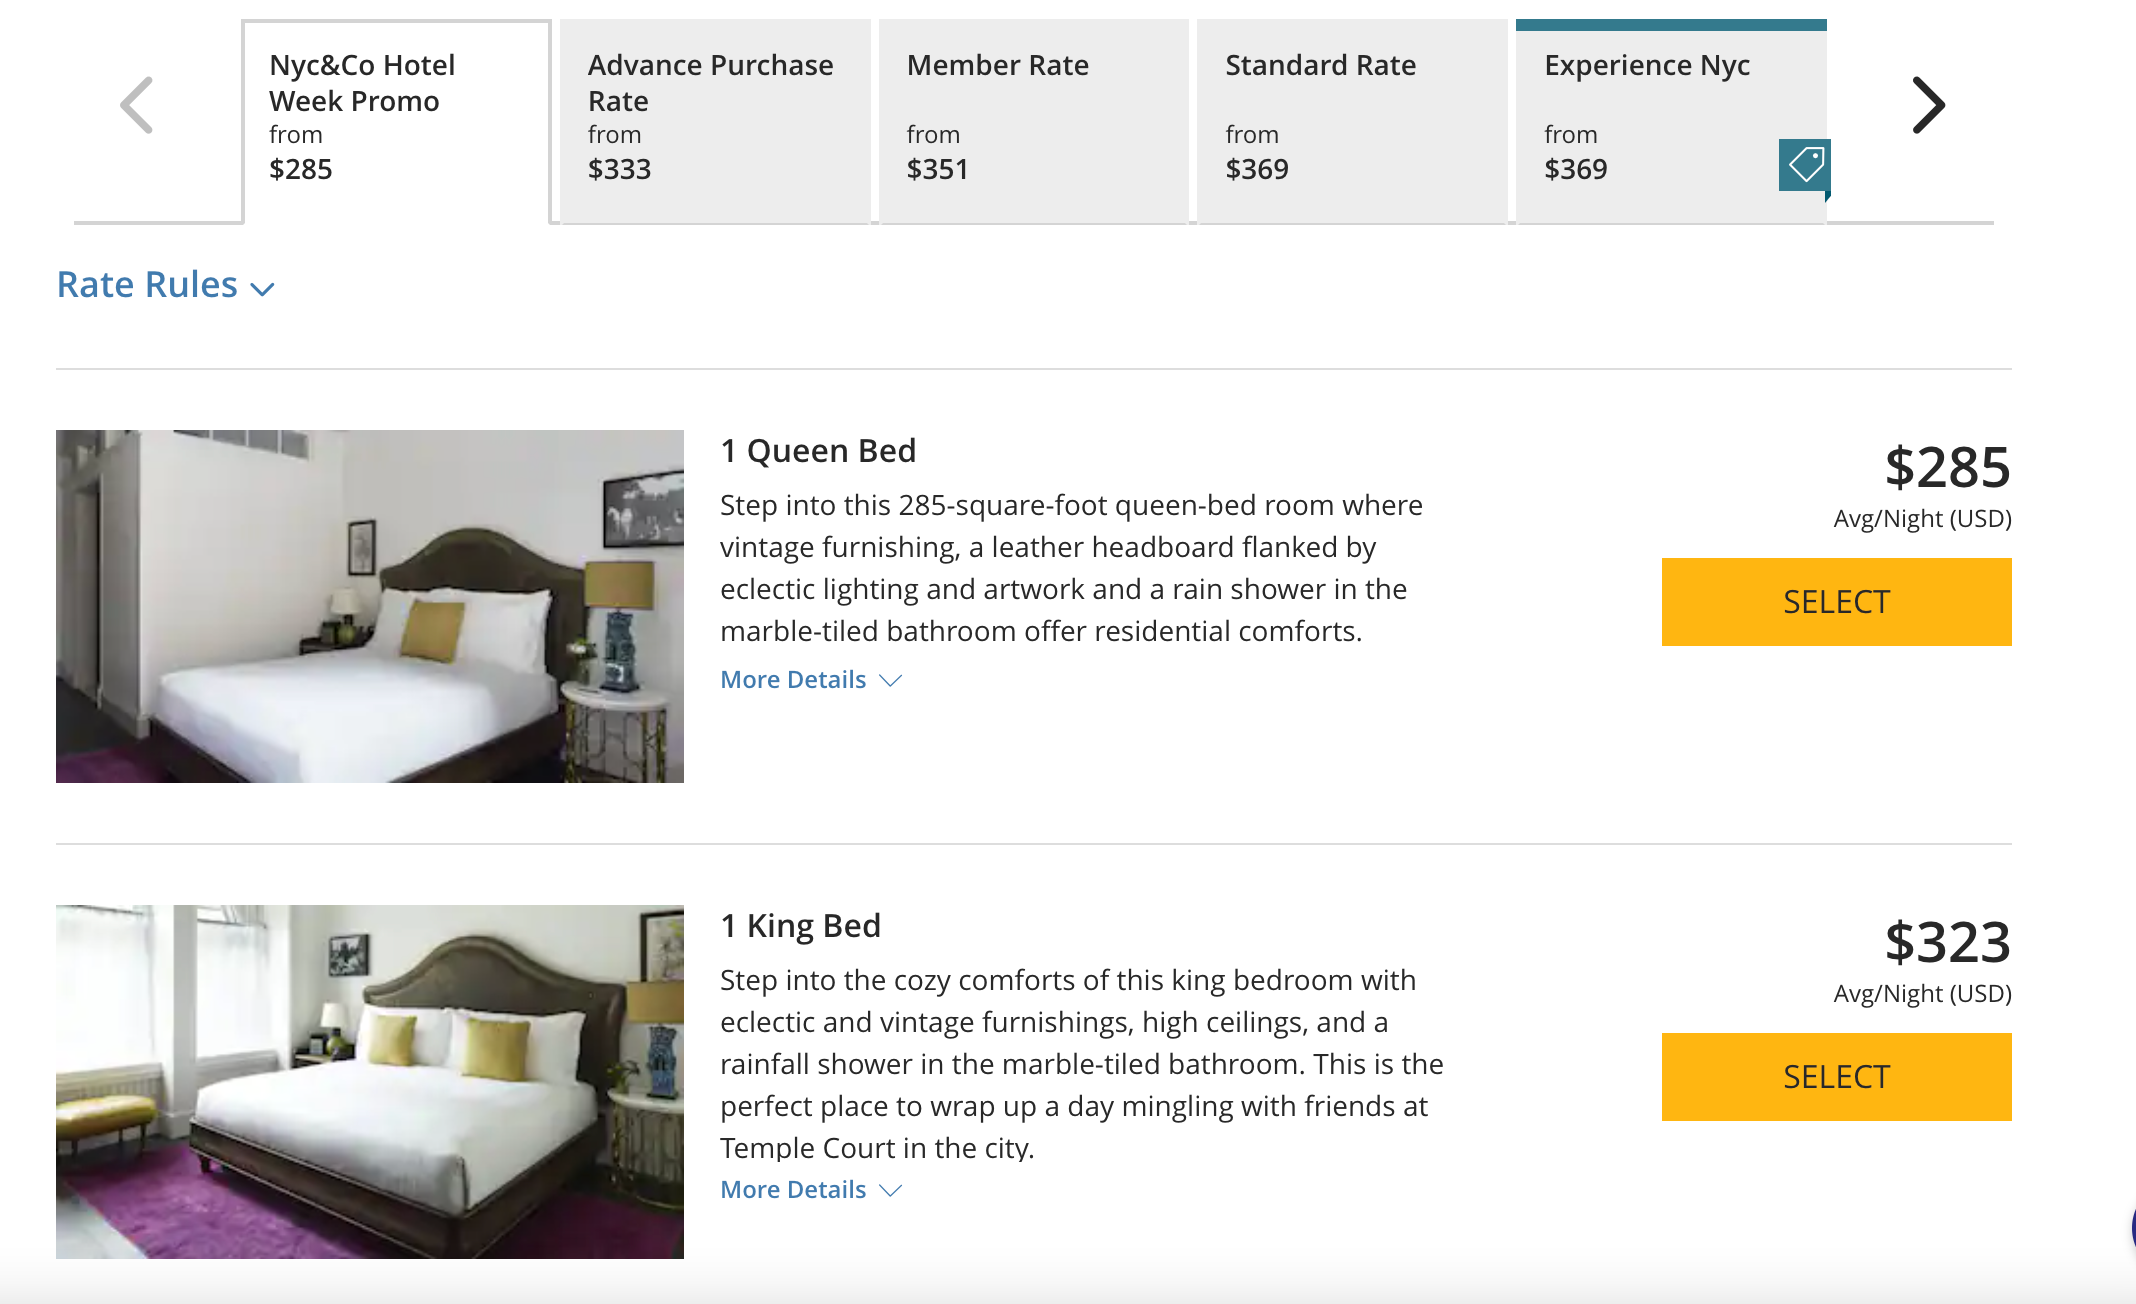Open the Standard Rate tab
This screenshot has height=1304, width=2136.
(1351, 120)
